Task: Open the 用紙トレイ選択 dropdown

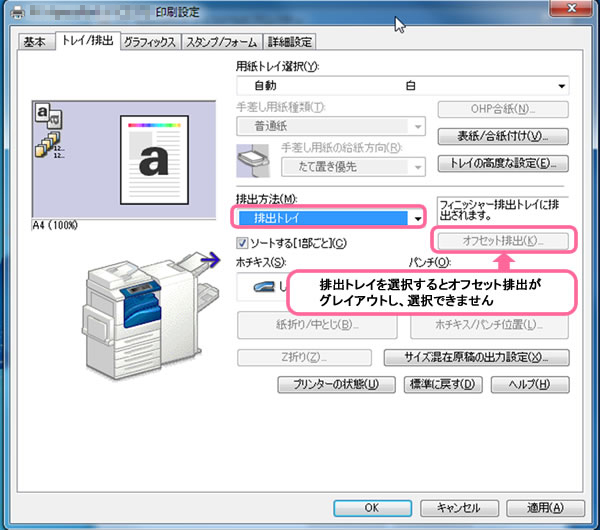Action: click(400, 87)
